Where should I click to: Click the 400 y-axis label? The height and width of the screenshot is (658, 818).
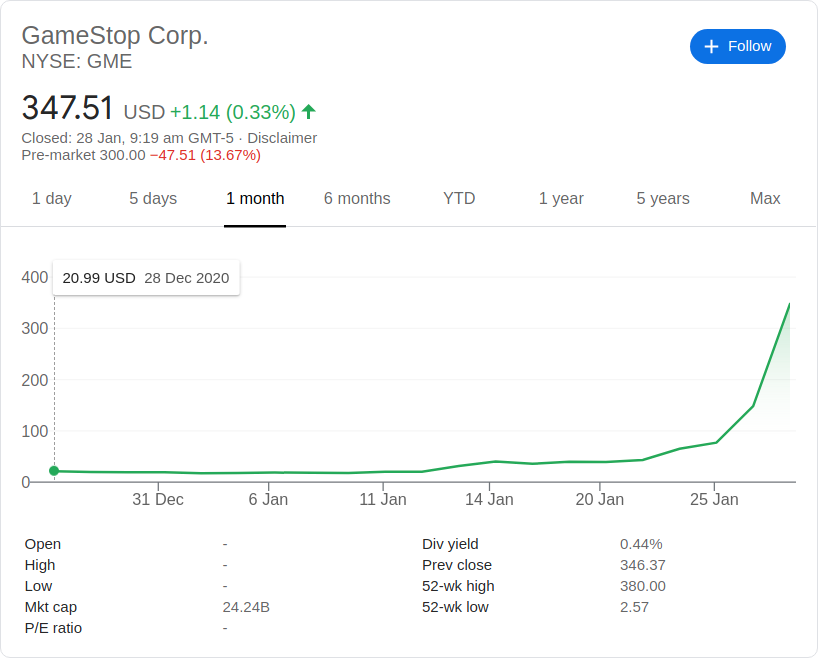click(35, 277)
